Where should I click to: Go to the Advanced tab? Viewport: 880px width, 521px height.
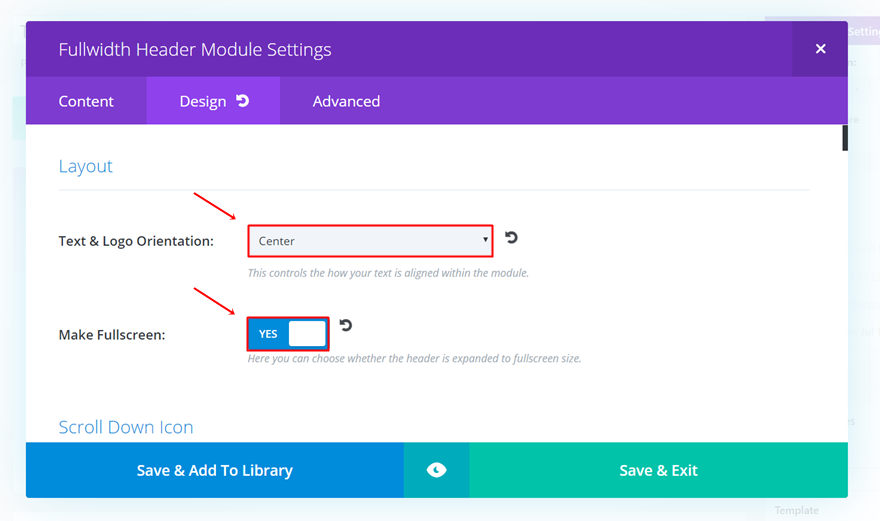(x=346, y=101)
